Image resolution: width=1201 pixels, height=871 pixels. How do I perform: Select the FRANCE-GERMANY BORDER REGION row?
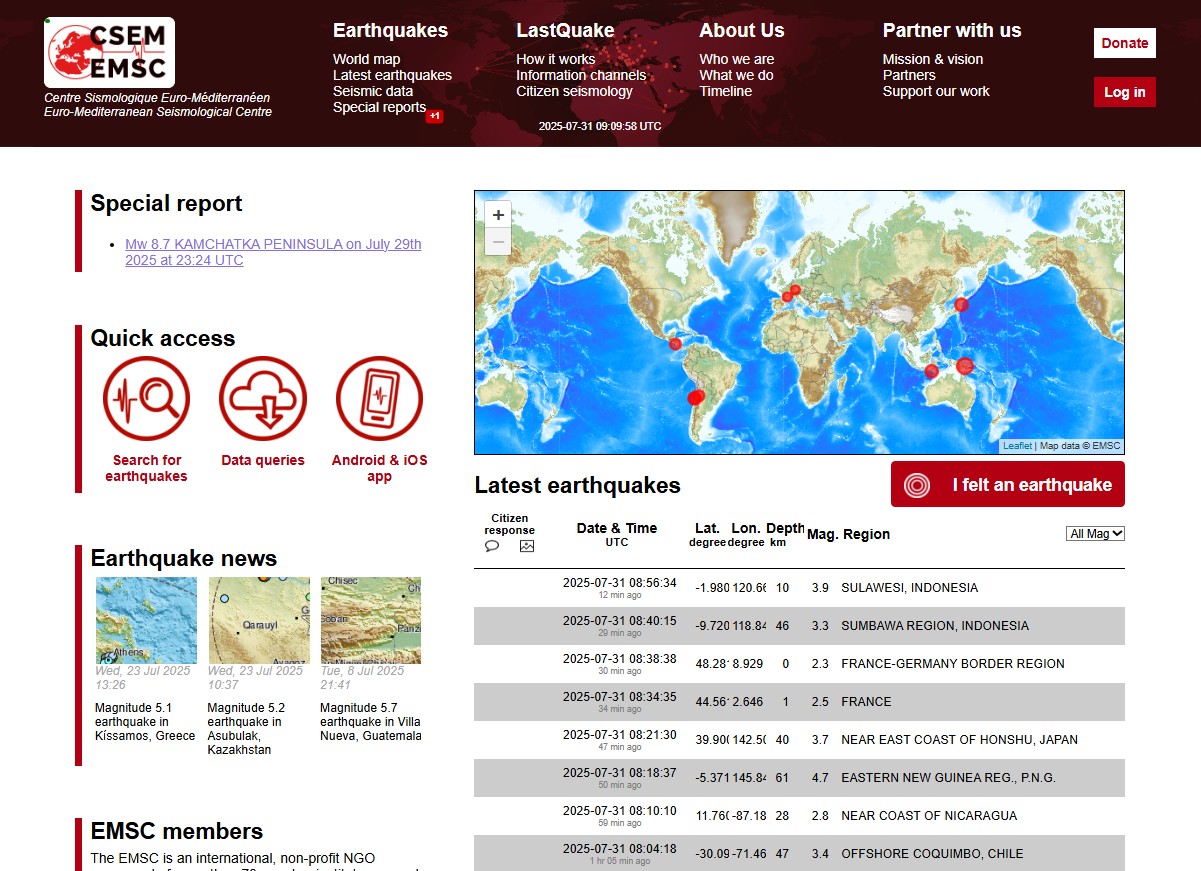tap(799, 664)
